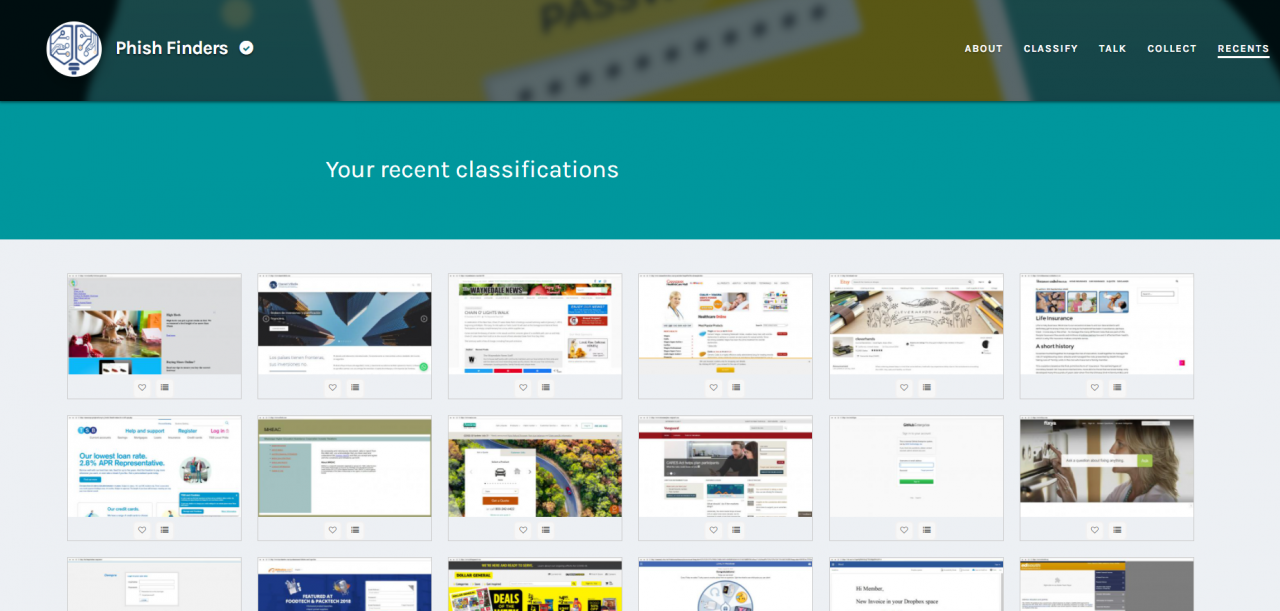Open the 2.8% APR loan rate thumbnail
The height and width of the screenshot is (611, 1280).
pos(154,467)
